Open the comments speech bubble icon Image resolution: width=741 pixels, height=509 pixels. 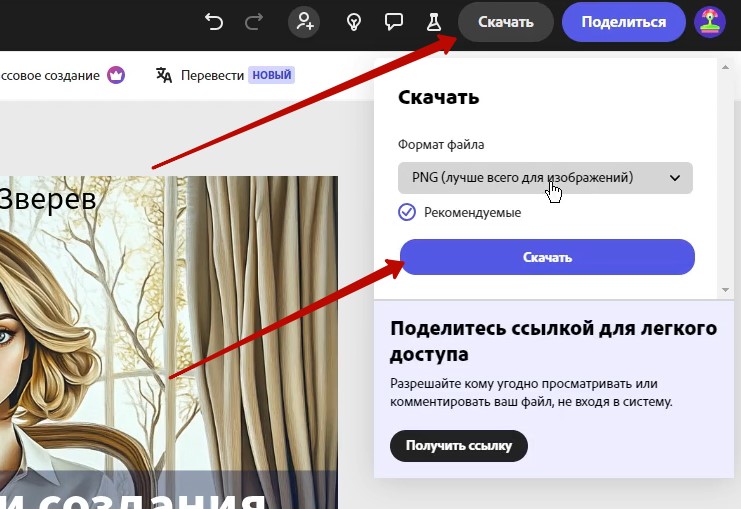pos(394,22)
